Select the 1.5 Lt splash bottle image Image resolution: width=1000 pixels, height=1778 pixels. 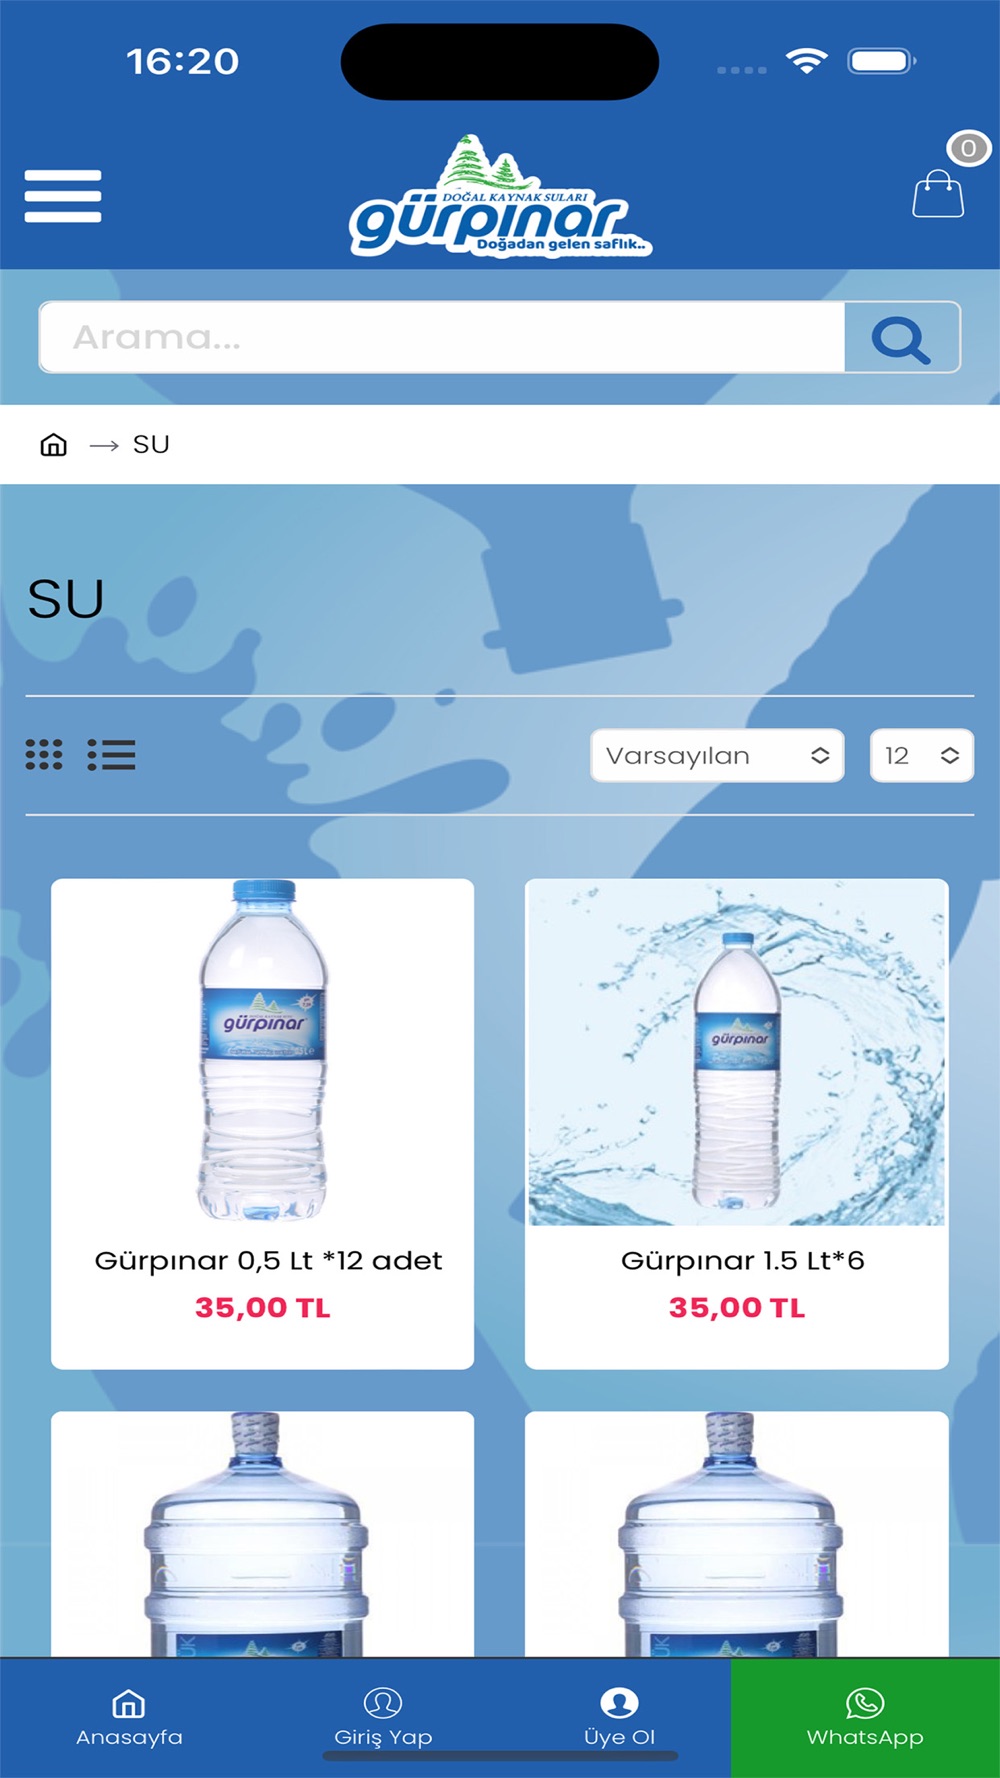(737, 1052)
